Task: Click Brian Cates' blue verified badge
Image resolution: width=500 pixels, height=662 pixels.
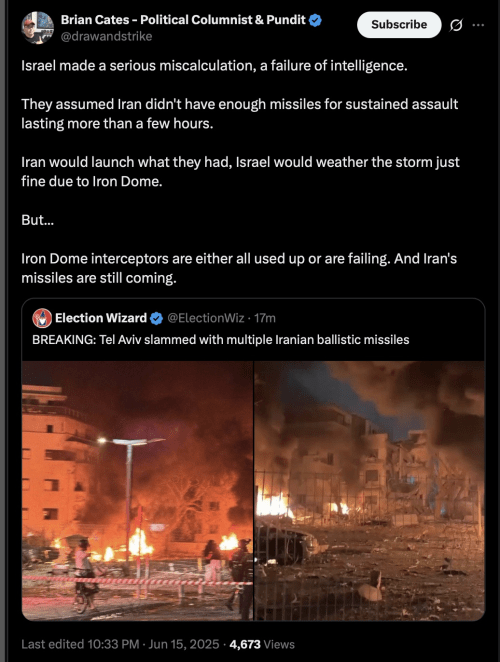Action: (x=315, y=20)
